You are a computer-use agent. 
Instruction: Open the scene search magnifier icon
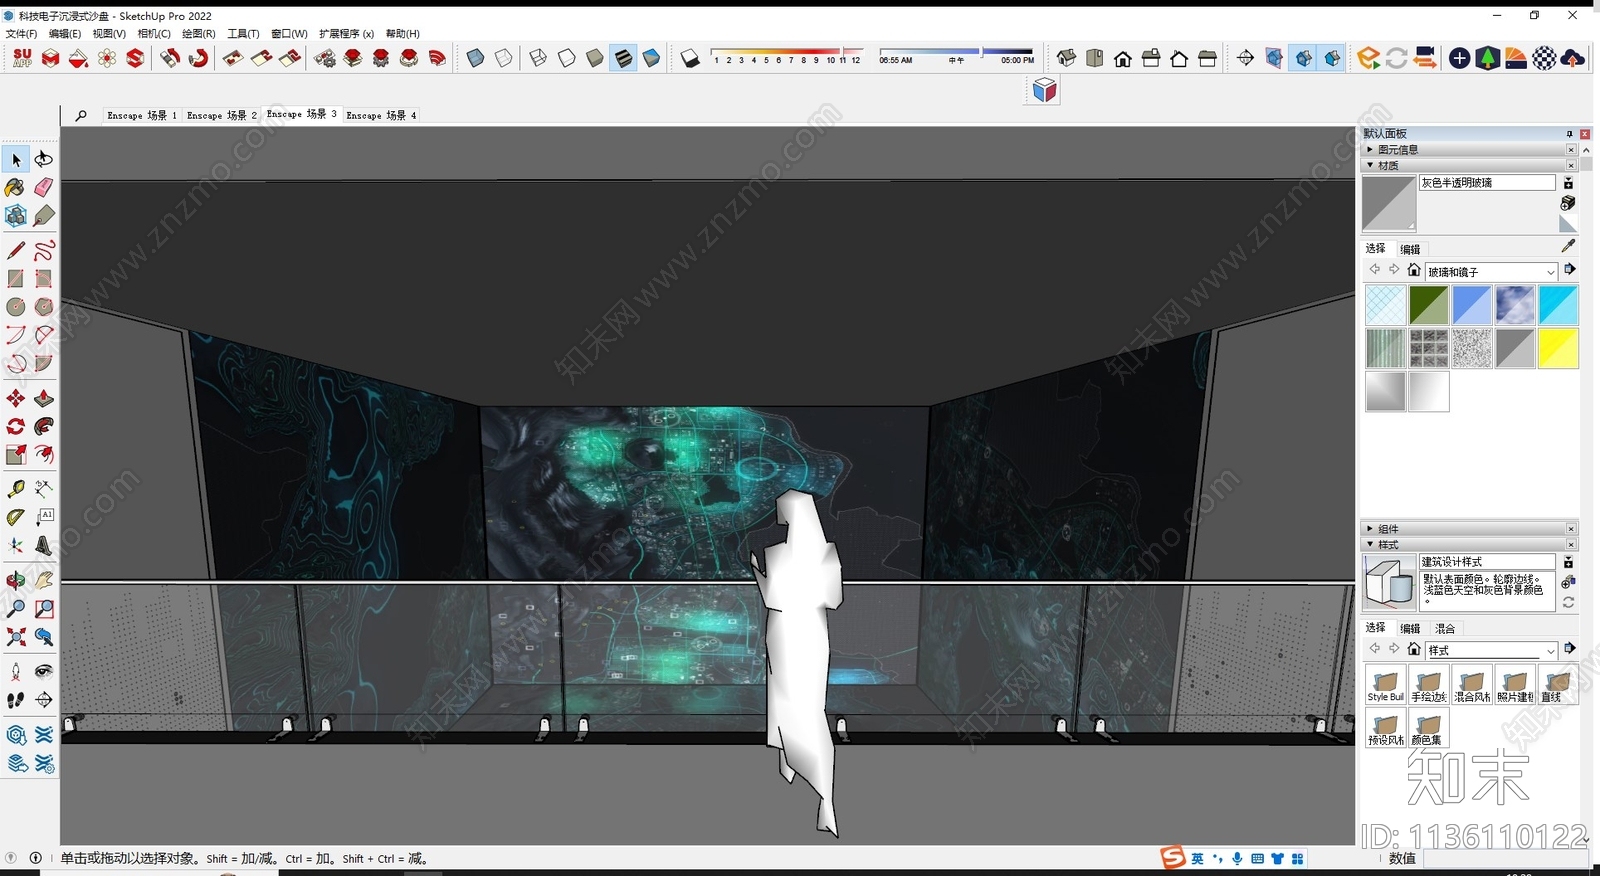coord(81,115)
